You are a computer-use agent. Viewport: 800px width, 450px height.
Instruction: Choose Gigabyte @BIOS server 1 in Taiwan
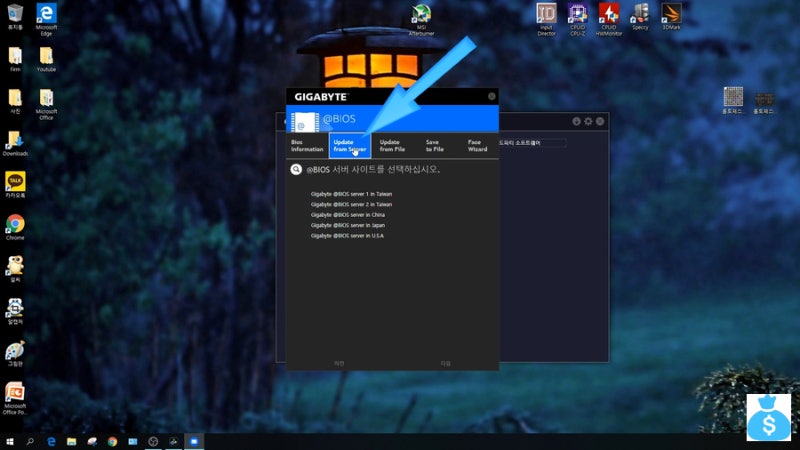[x=352, y=194]
